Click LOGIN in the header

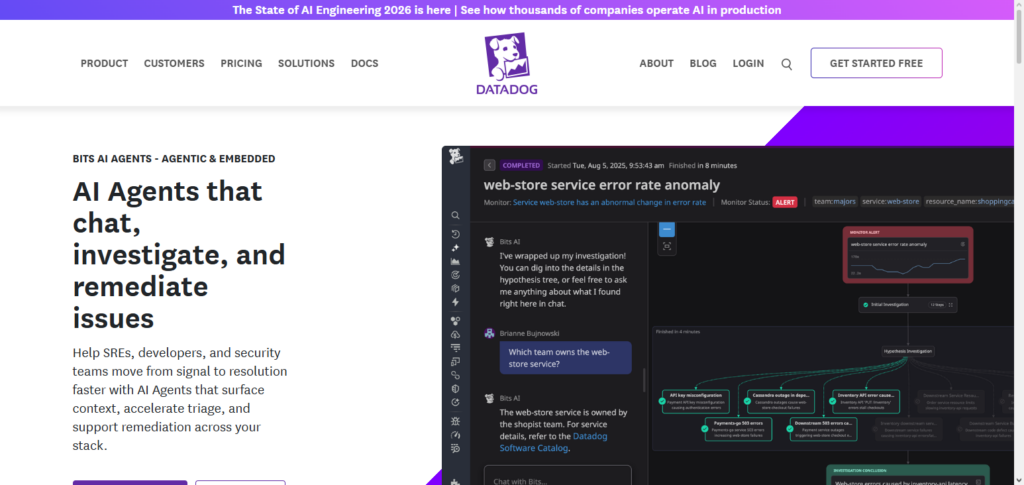click(x=748, y=63)
